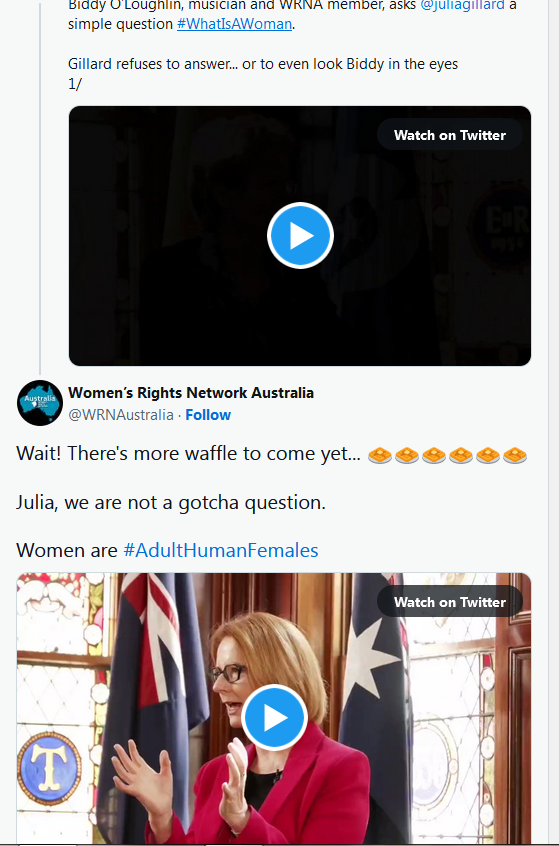
Task: Open the tweet text 'Wait! There's more waffle'
Action: (188, 454)
